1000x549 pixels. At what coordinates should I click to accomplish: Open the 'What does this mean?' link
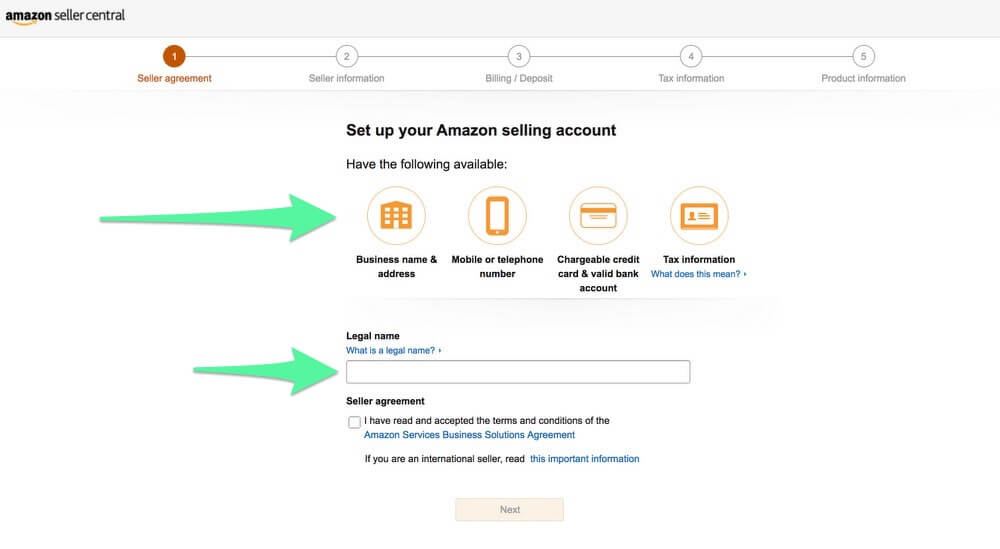pyautogui.click(x=698, y=274)
